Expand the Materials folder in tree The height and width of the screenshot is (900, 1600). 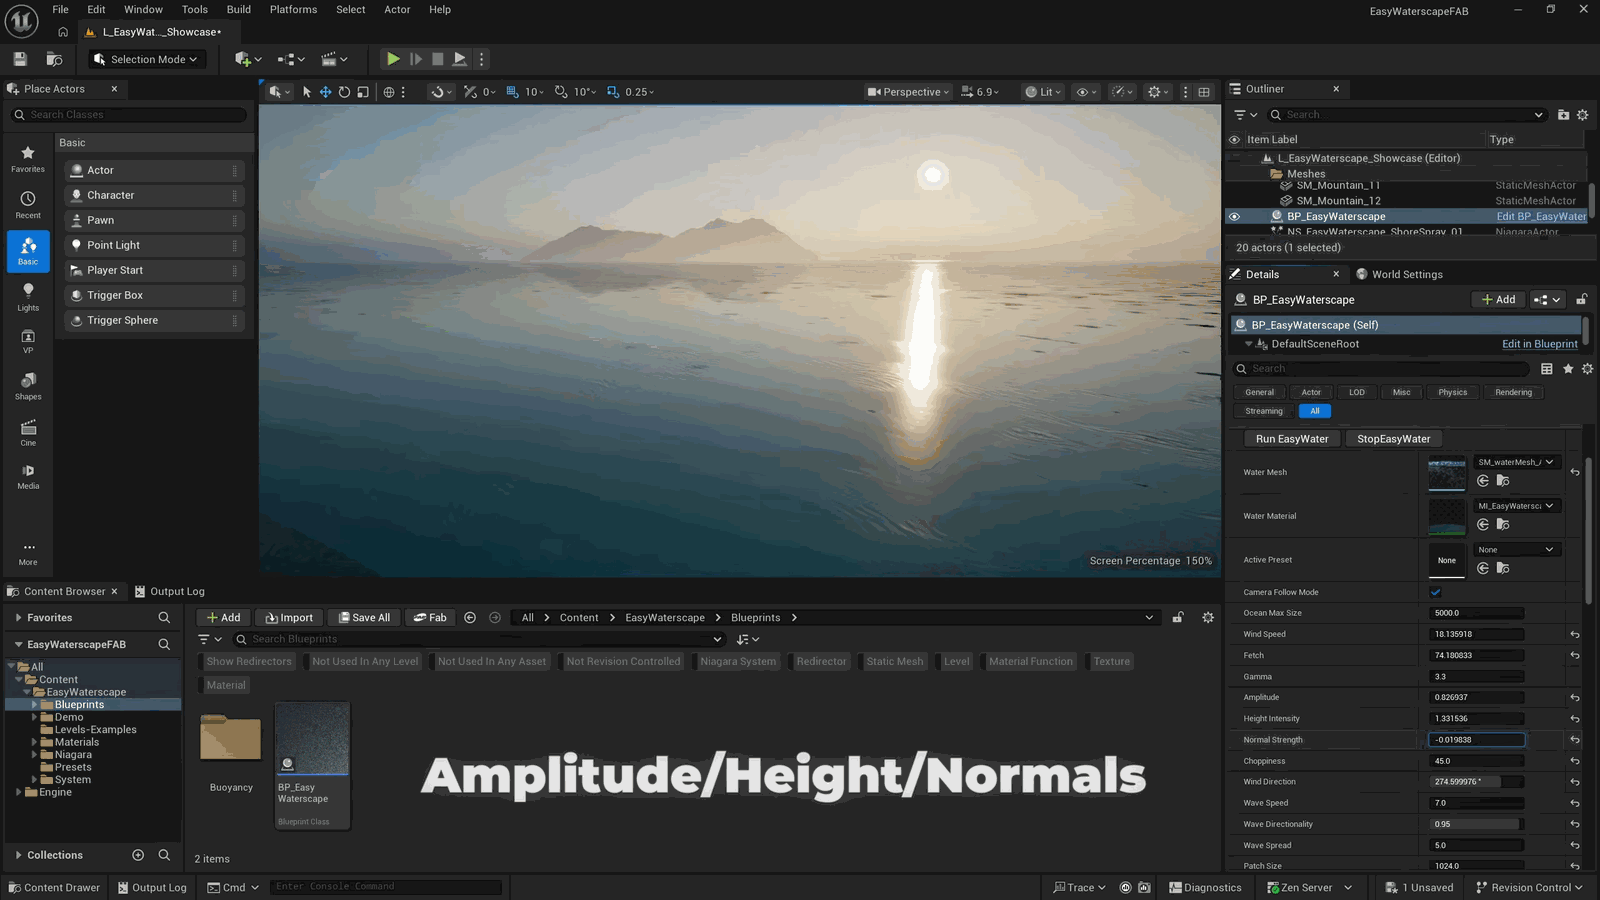click(34, 742)
